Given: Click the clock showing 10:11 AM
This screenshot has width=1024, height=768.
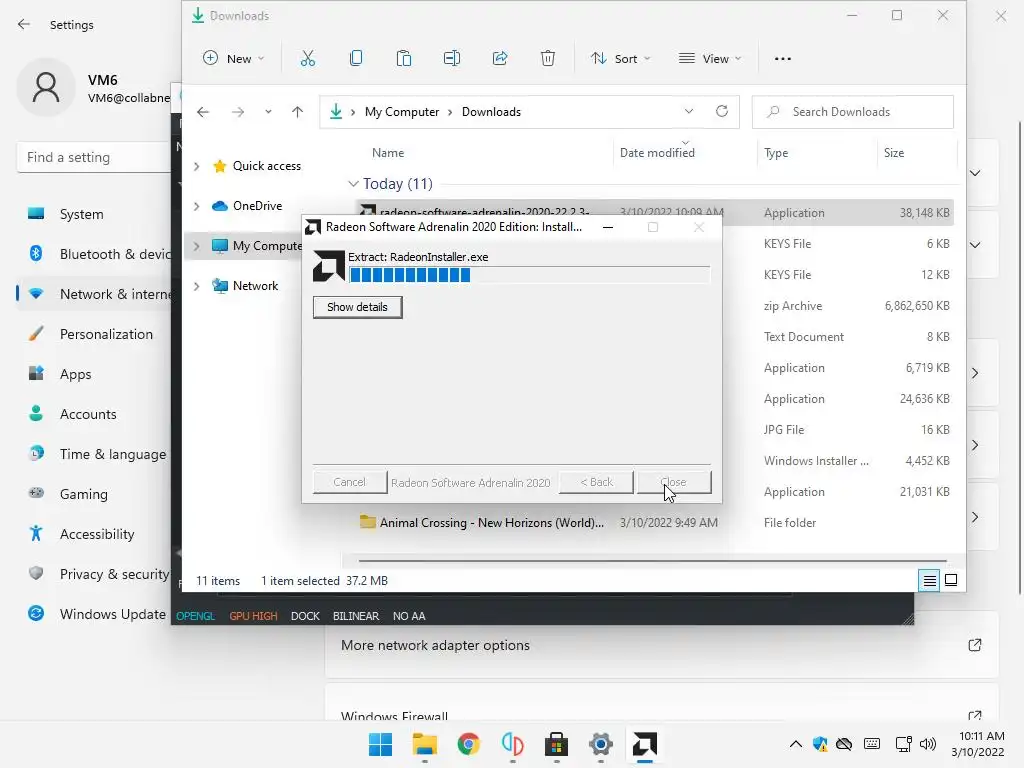Looking at the screenshot, I should [x=982, y=736].
